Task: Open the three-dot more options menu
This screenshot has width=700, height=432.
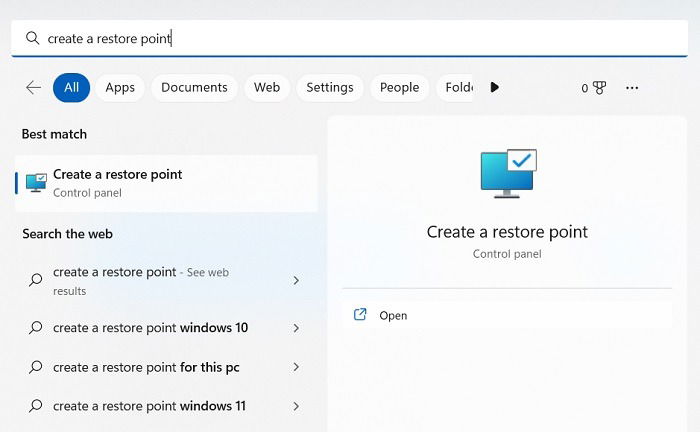Action: click(632, 88)
